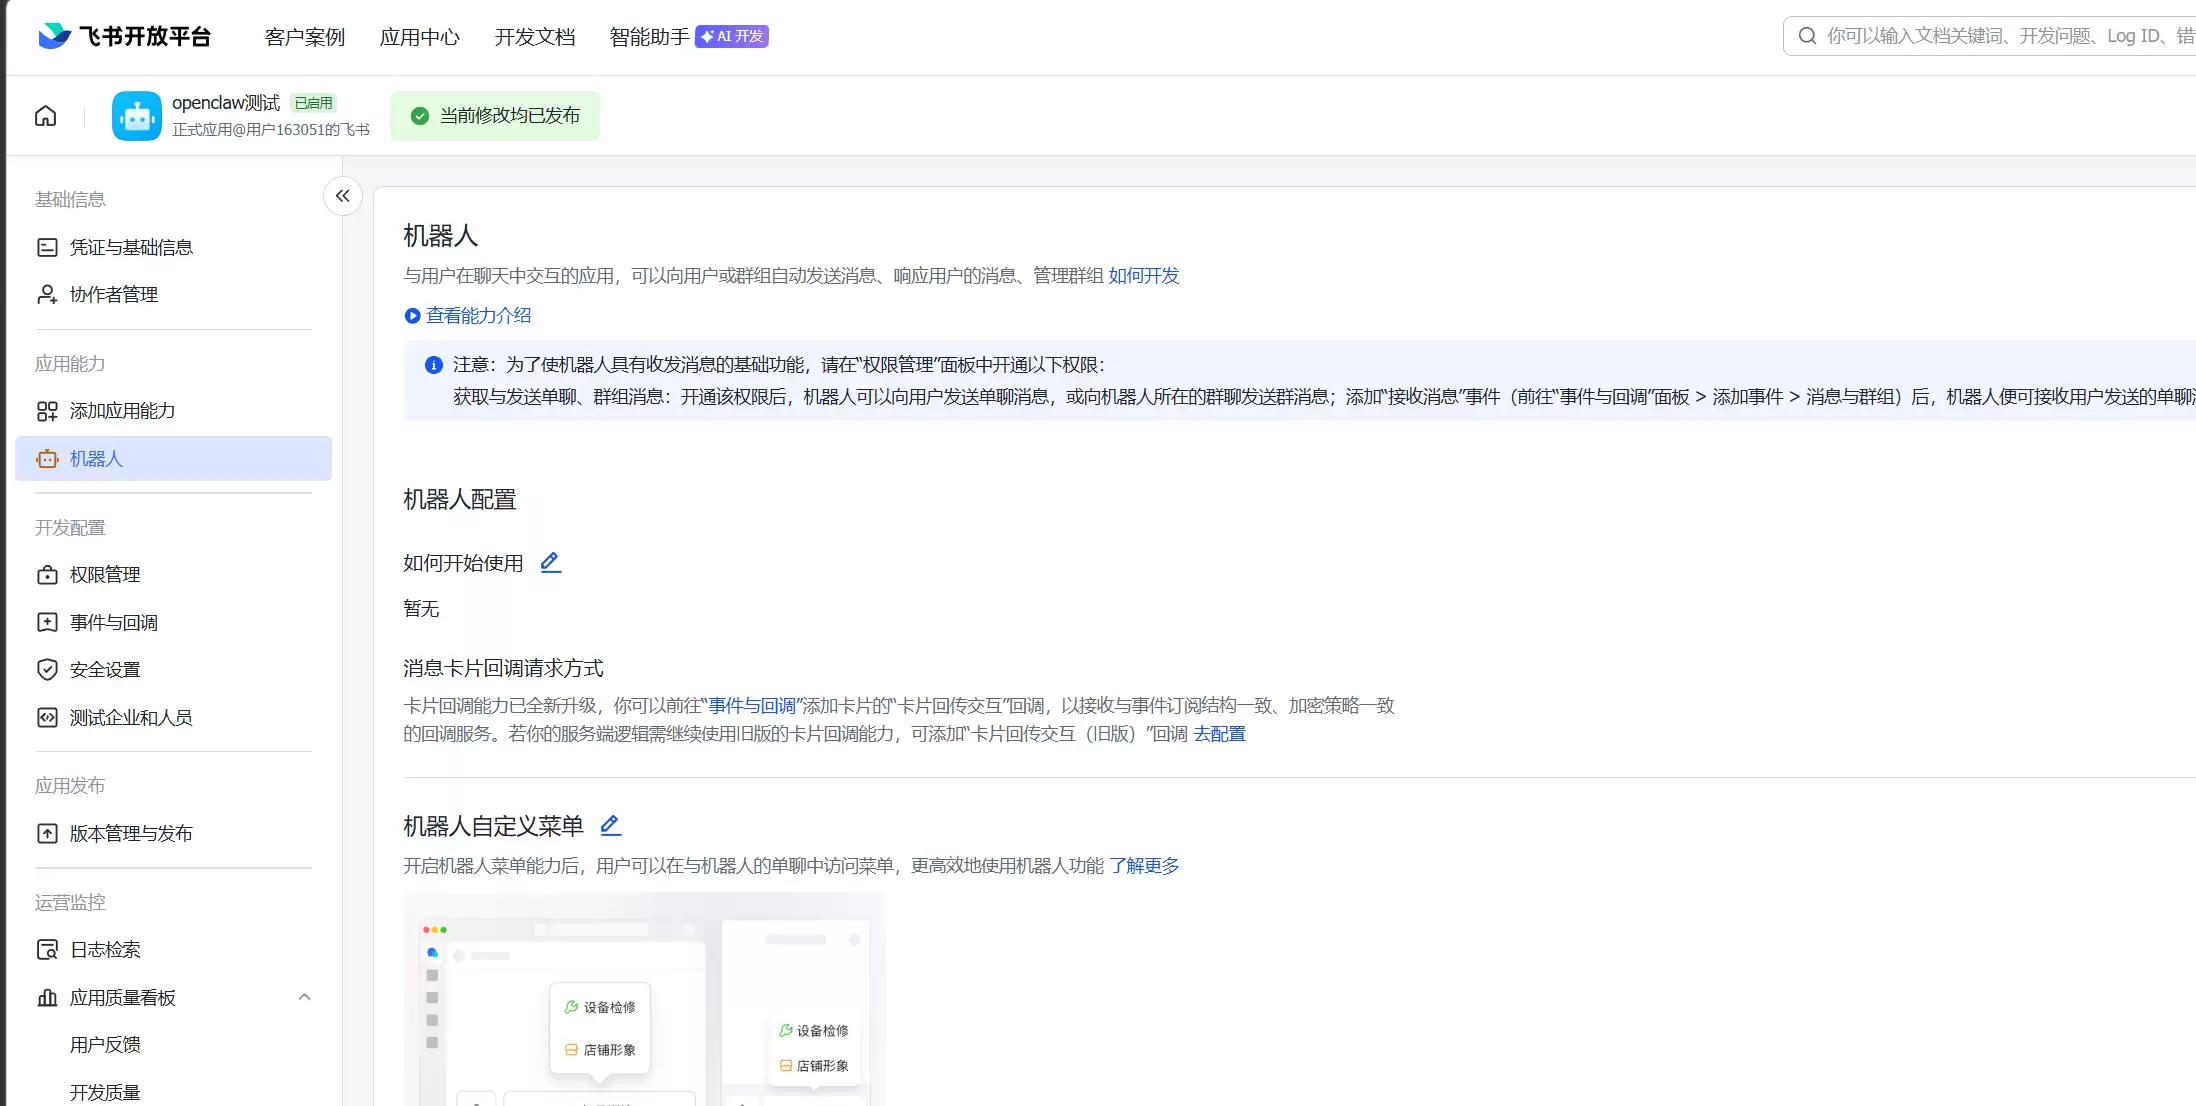Open 事件与回调 in the sidebar
2196x1106 pixels.
[x=114, y=623]
